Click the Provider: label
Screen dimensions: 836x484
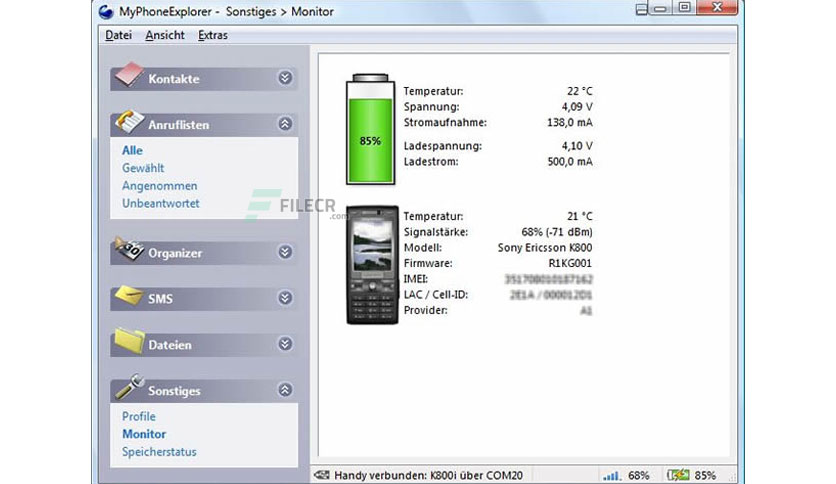pyautogui.click(x=425, y=310)
